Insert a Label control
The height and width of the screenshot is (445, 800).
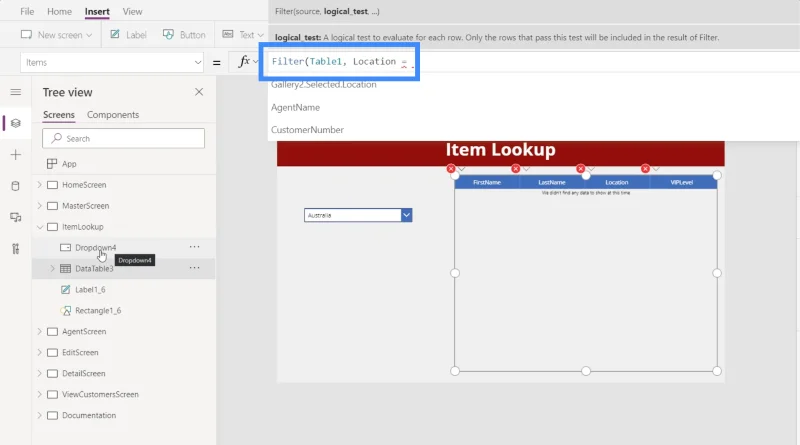[x=129, y=35]
